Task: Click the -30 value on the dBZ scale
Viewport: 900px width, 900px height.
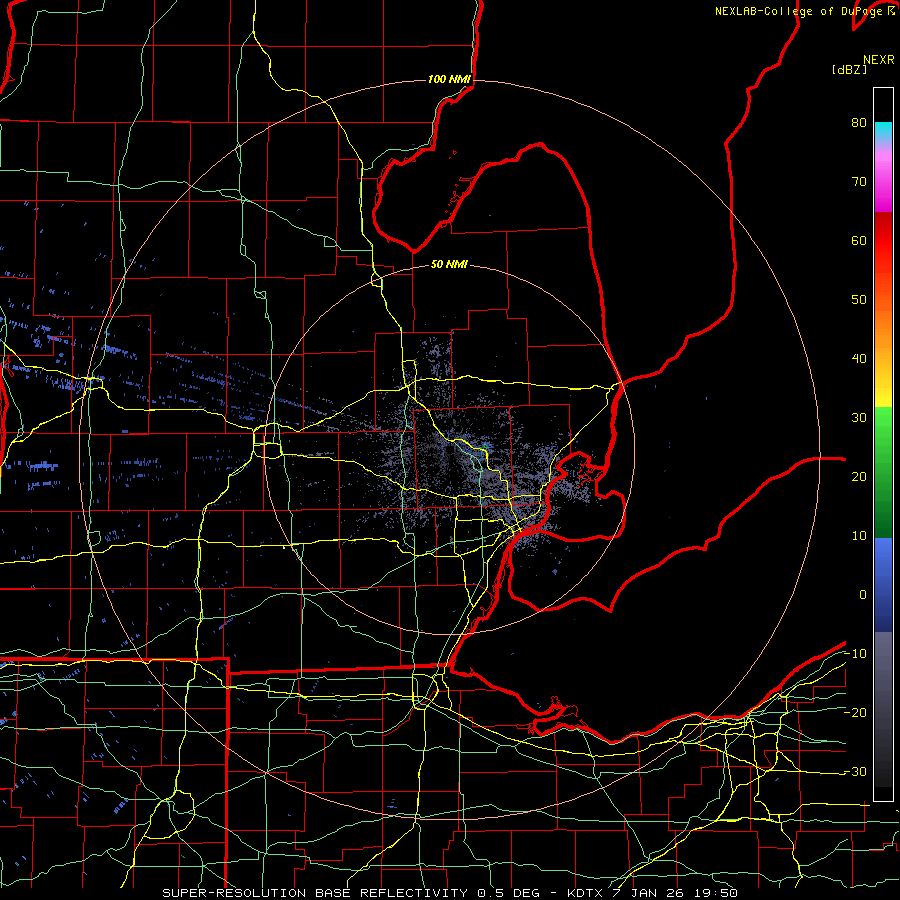Action: pos(855,771)
